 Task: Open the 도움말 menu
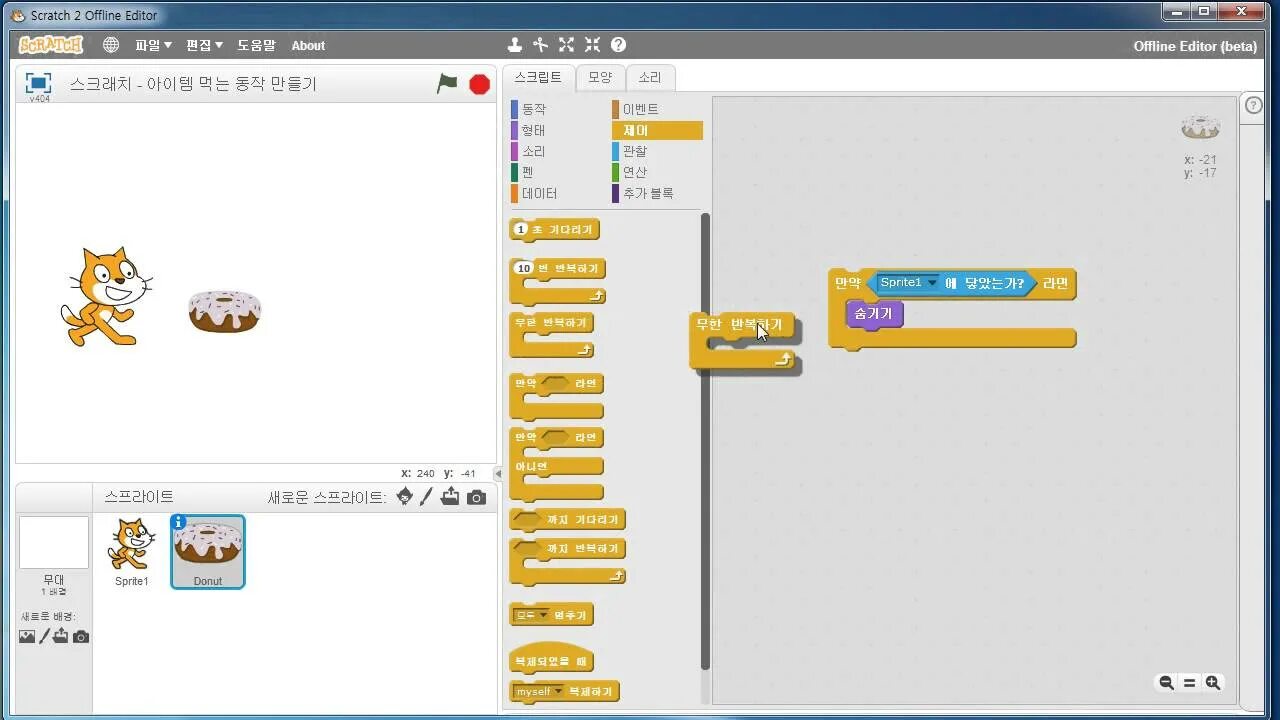click(256, 45)
